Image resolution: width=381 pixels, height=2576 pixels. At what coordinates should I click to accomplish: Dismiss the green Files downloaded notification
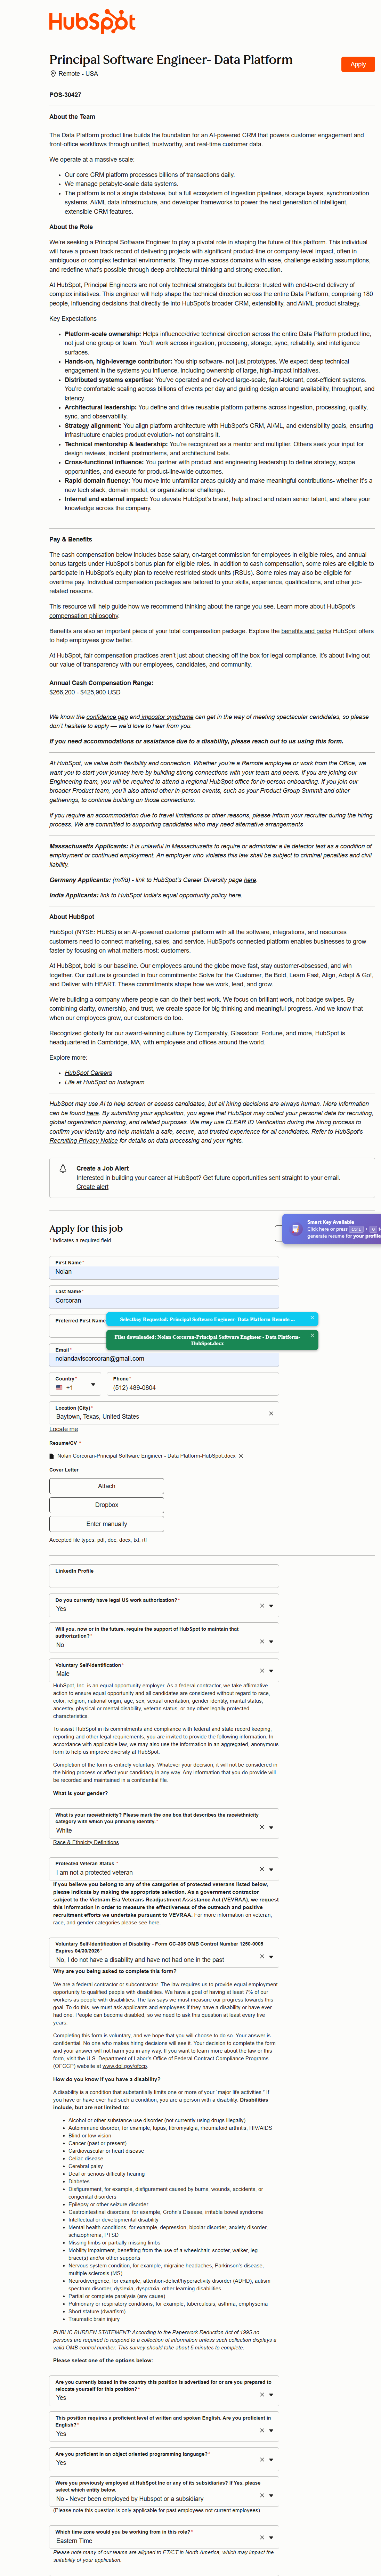[312, 1335]
